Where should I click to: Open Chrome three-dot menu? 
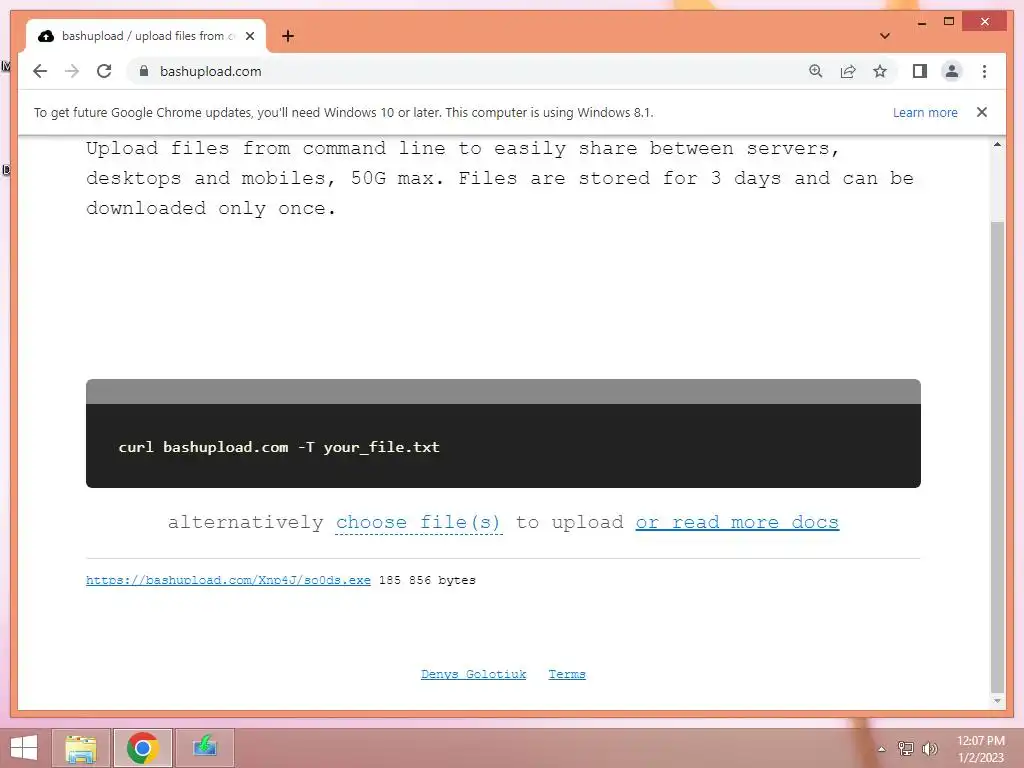pyautogui.click(x=984, y=71)
